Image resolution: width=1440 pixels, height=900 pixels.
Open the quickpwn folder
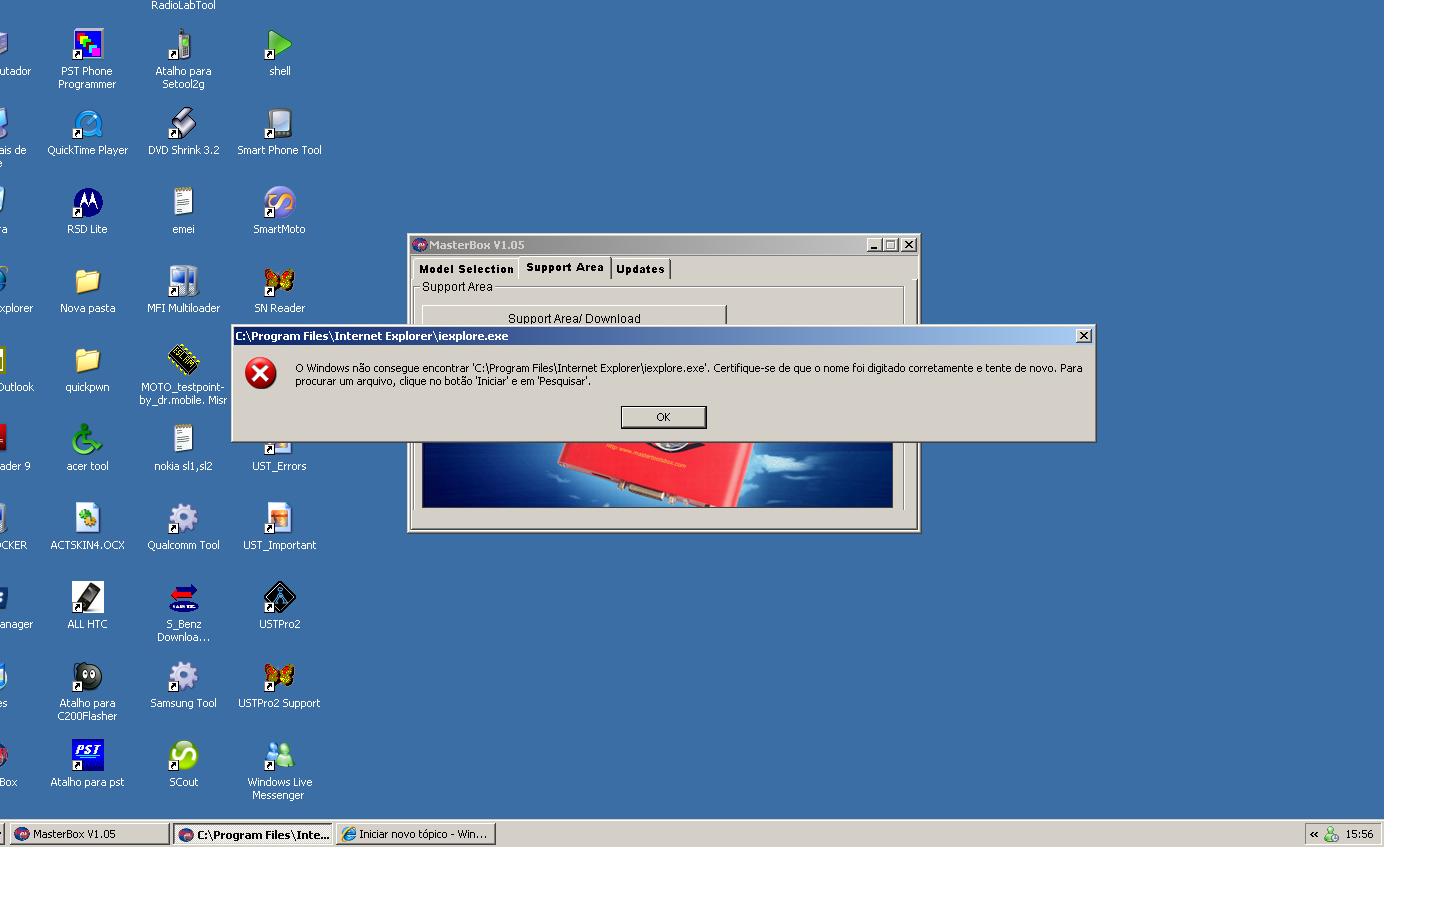[87, 361]
